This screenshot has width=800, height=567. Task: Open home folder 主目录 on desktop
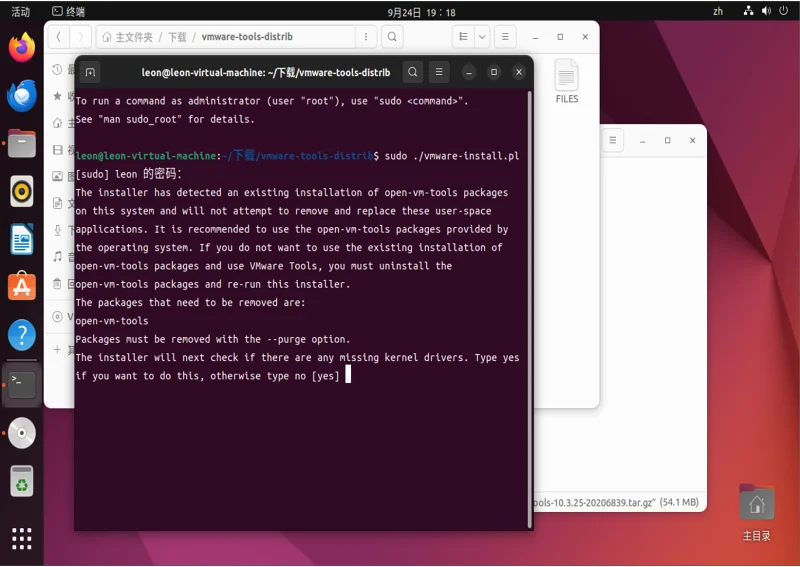coord(757,512)
